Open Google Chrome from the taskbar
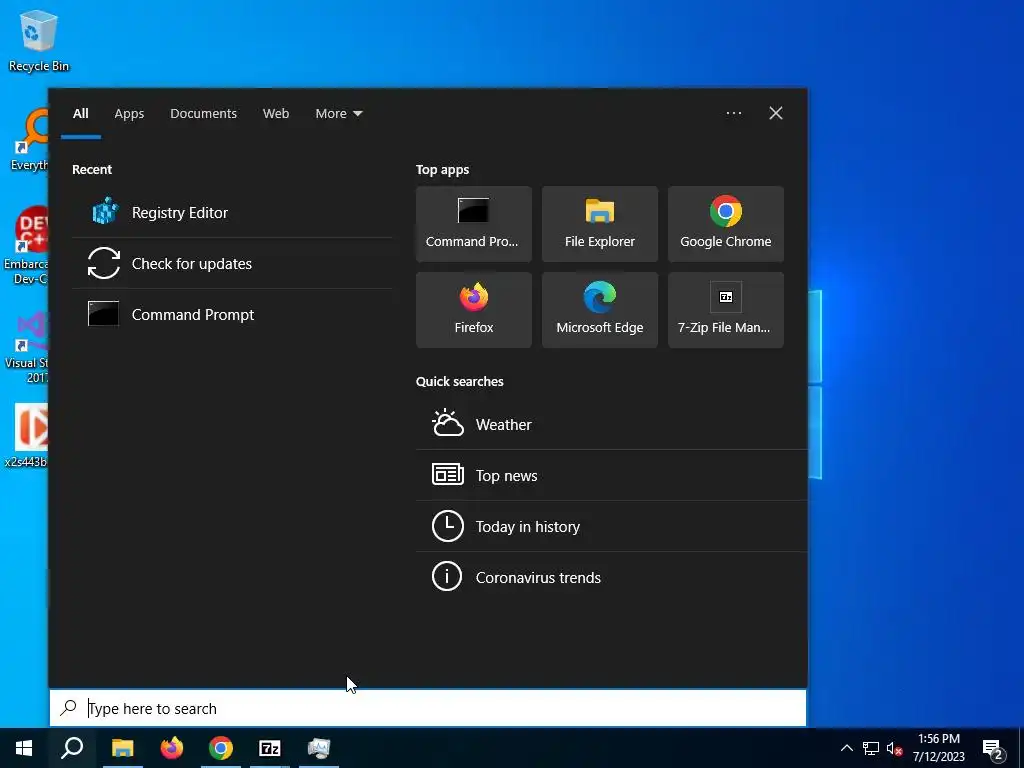 point(221,748)
